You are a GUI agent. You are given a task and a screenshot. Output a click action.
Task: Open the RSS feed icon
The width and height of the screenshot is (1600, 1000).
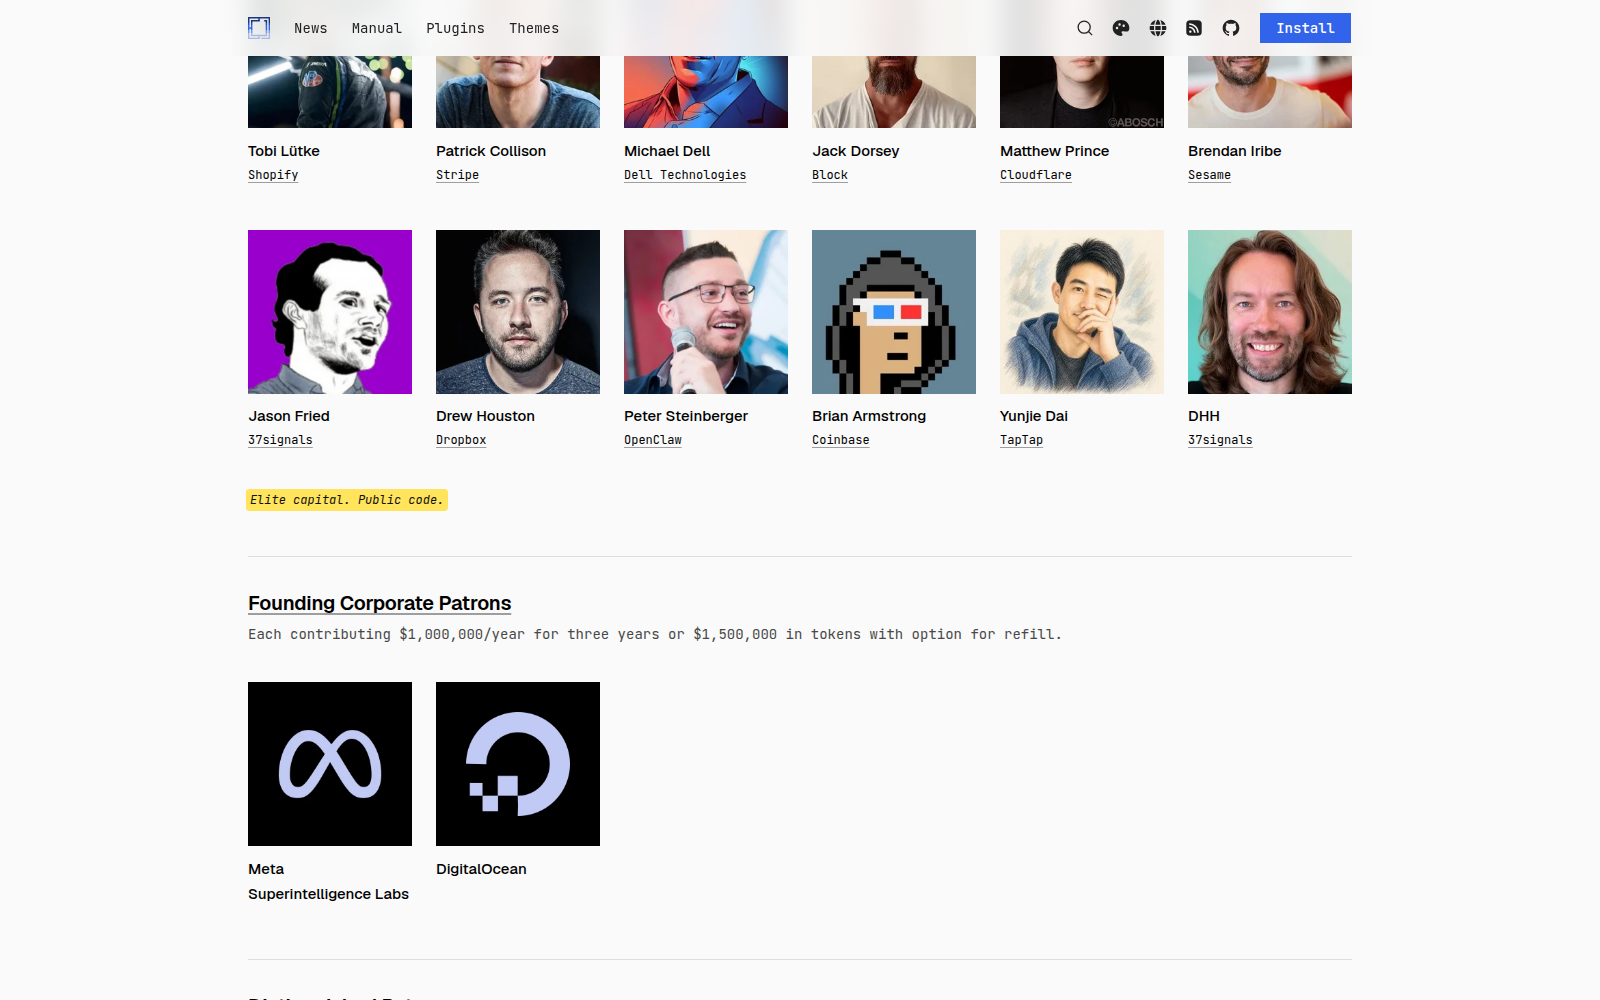tap(1194, 28)
